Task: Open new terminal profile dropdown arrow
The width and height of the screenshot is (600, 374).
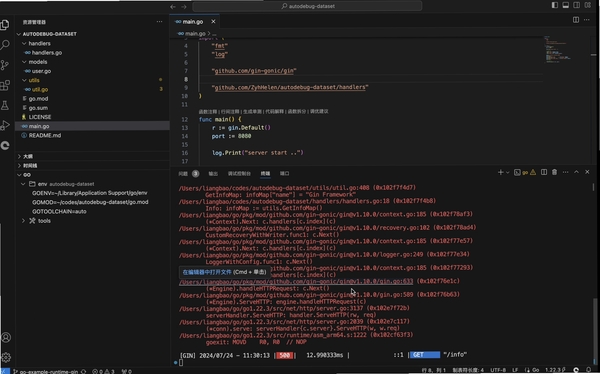Action: pyautogui.click(x=508, y=173)
